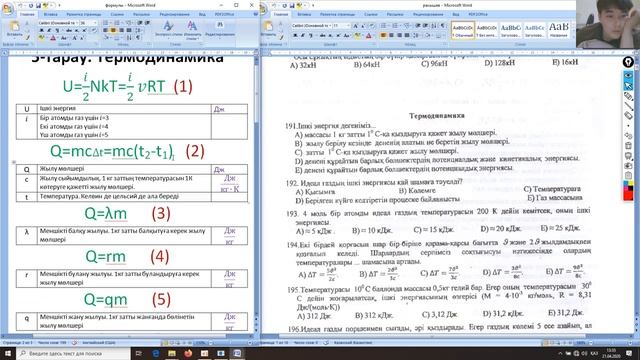The width and height of the screenshot is (640, 360).
Task: Apply Обычный style in styles gallery
Action: 463,30
